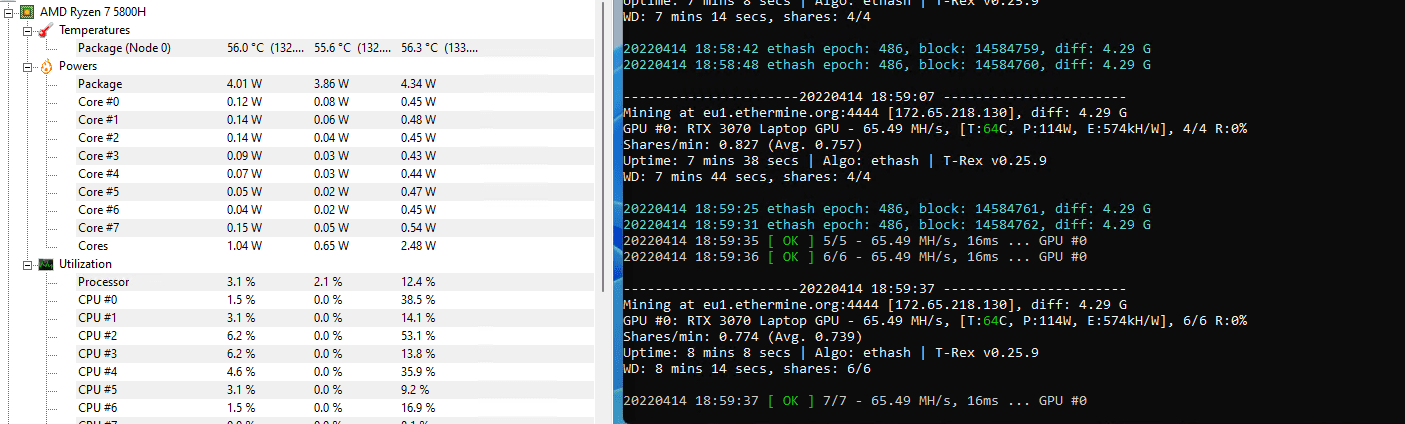
Task: Select the Utilization category label
Action: pos(85,264)
